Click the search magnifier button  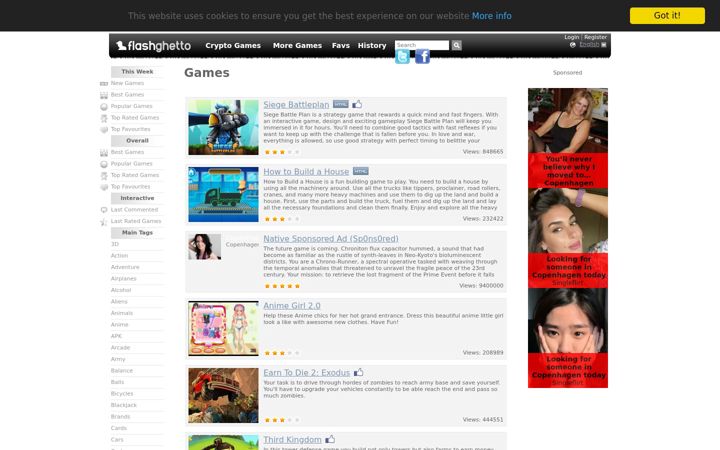(x=456, y=45)
